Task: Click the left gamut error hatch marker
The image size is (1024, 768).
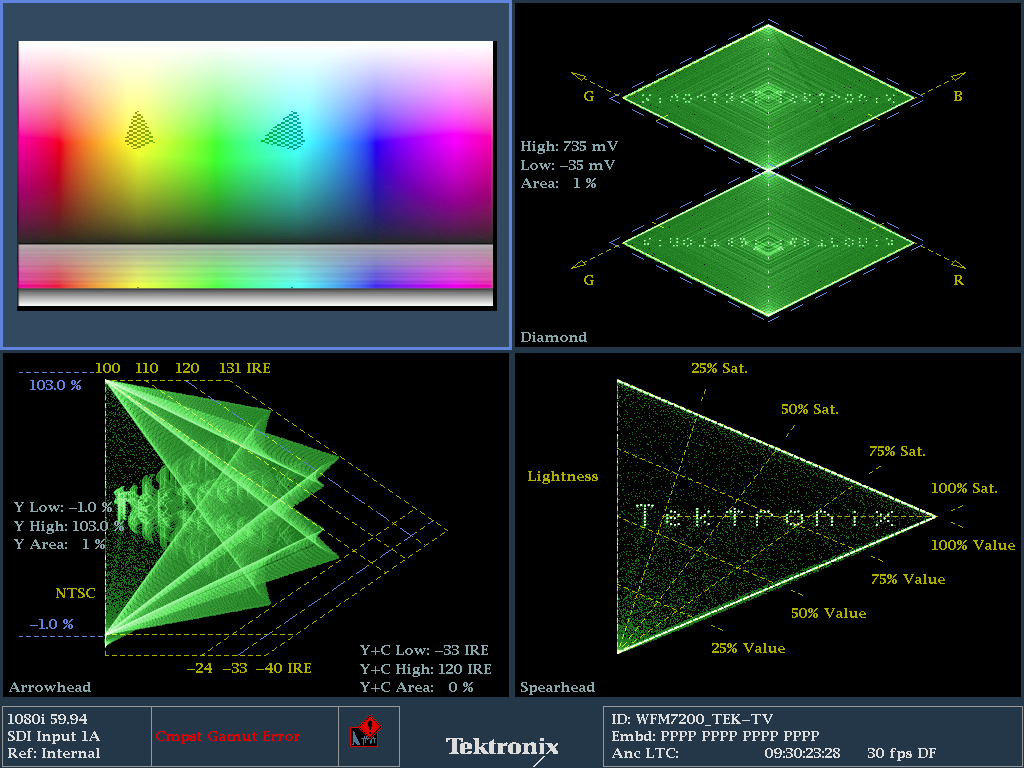Action: [x=139, y=131]
